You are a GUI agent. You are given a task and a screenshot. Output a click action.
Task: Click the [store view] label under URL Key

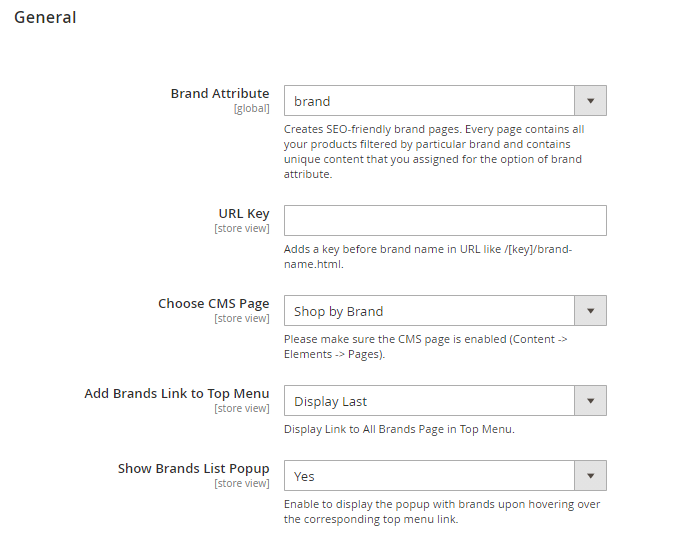tap(241, 228)
